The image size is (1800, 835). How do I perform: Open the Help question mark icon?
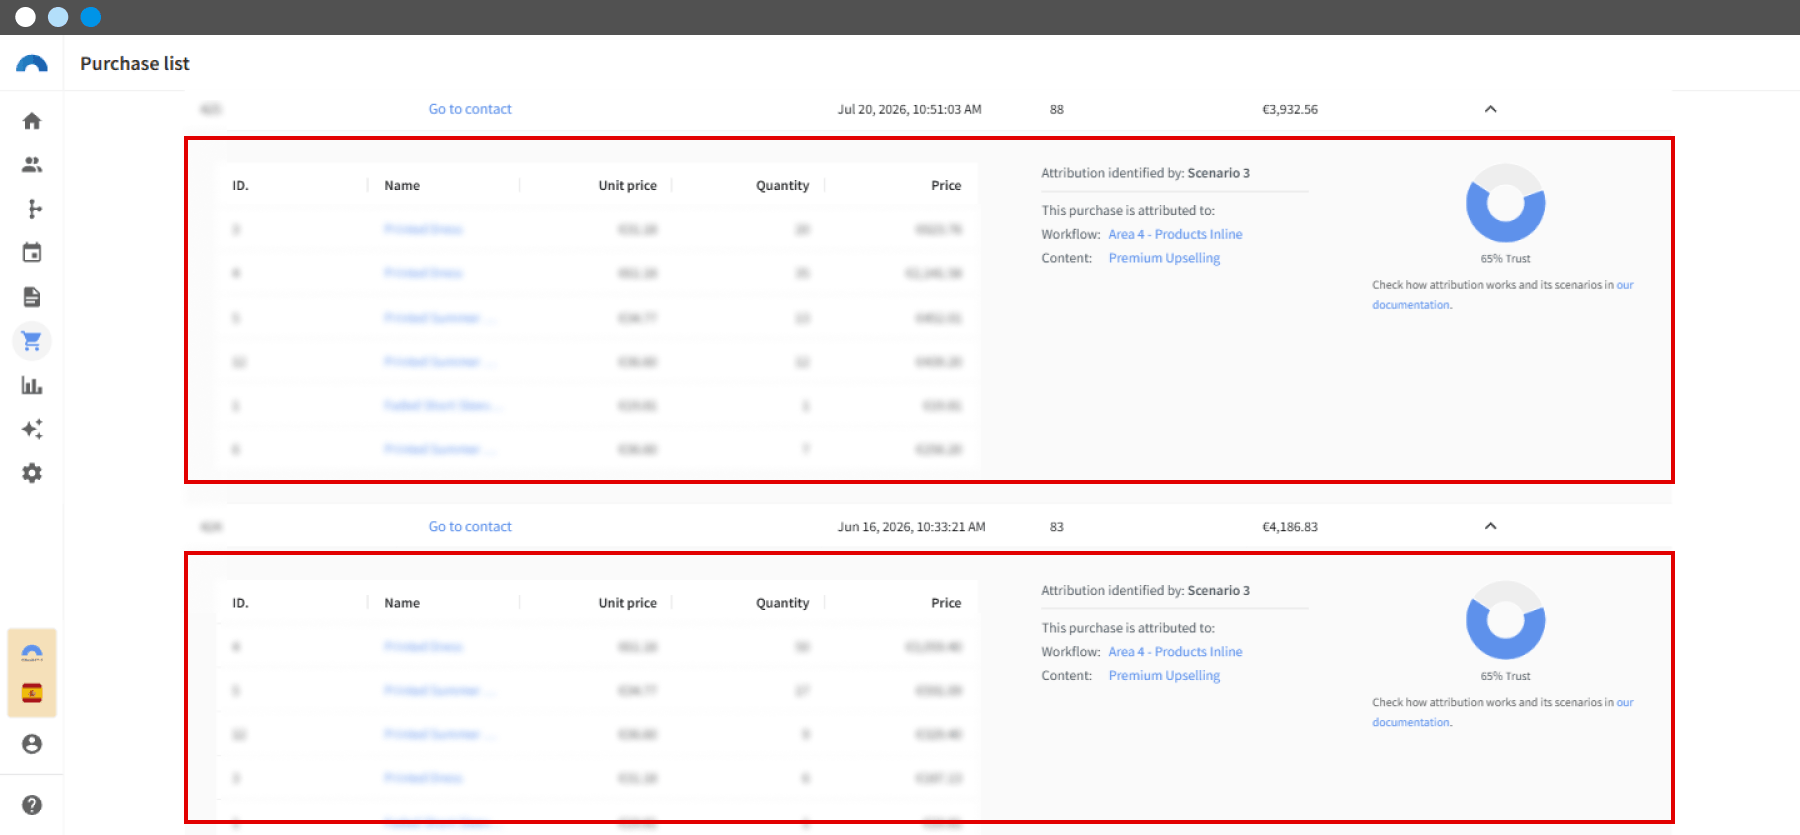tap(32, 805)
